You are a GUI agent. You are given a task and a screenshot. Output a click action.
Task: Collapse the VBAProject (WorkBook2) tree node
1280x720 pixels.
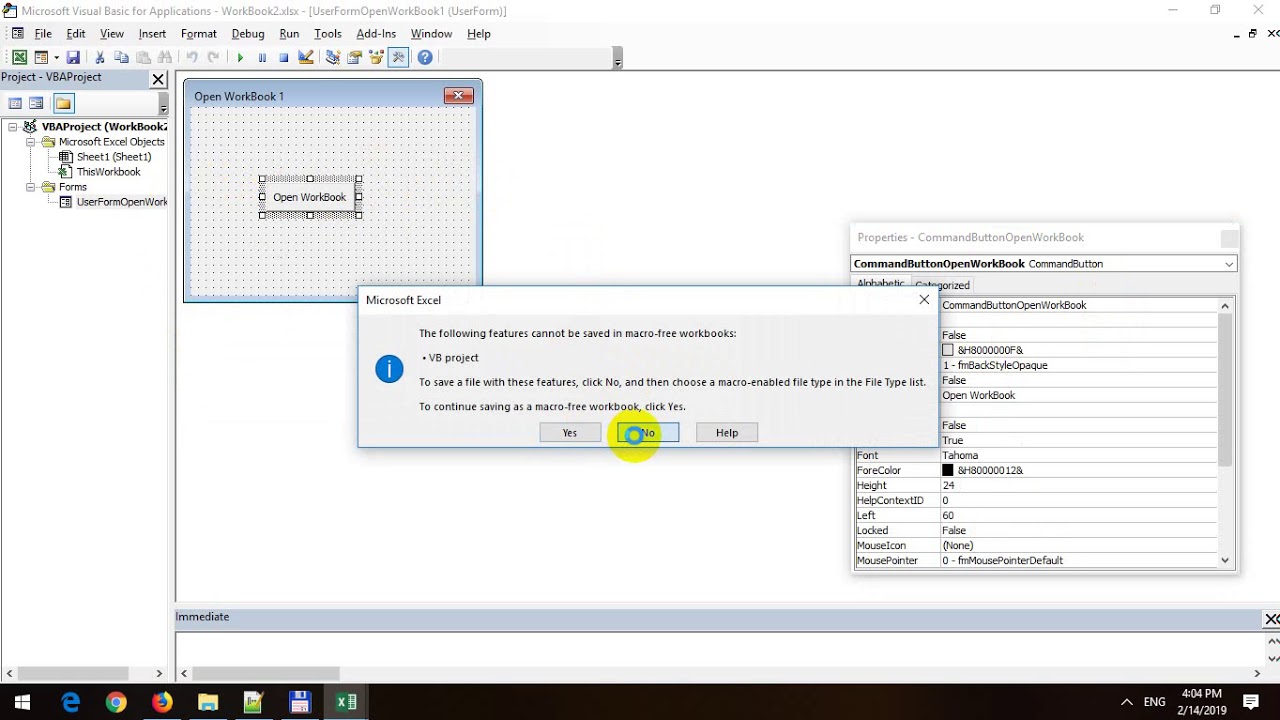coord(13,127)
